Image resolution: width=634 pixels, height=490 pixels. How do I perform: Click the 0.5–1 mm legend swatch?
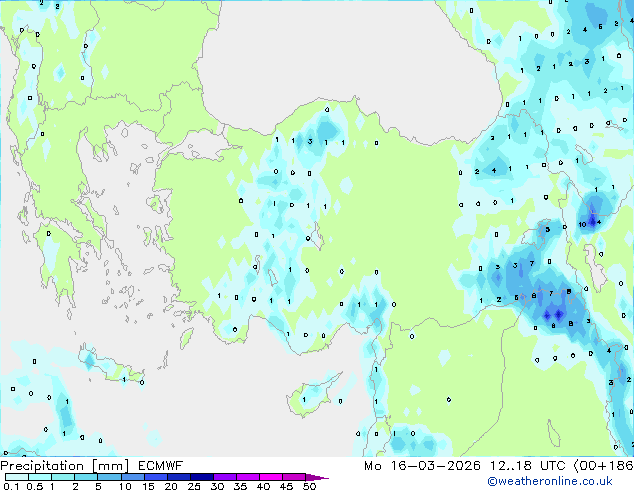[x=40, y=477]
